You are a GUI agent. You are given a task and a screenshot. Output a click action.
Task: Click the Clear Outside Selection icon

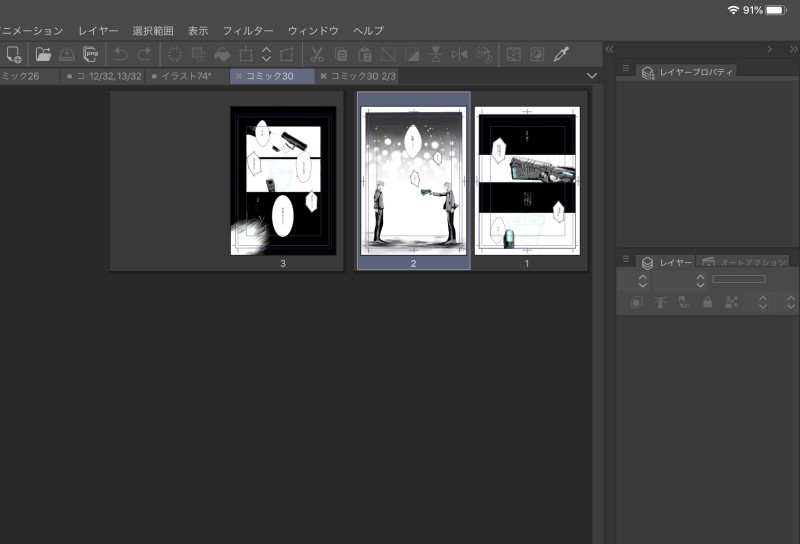(198, 54)
